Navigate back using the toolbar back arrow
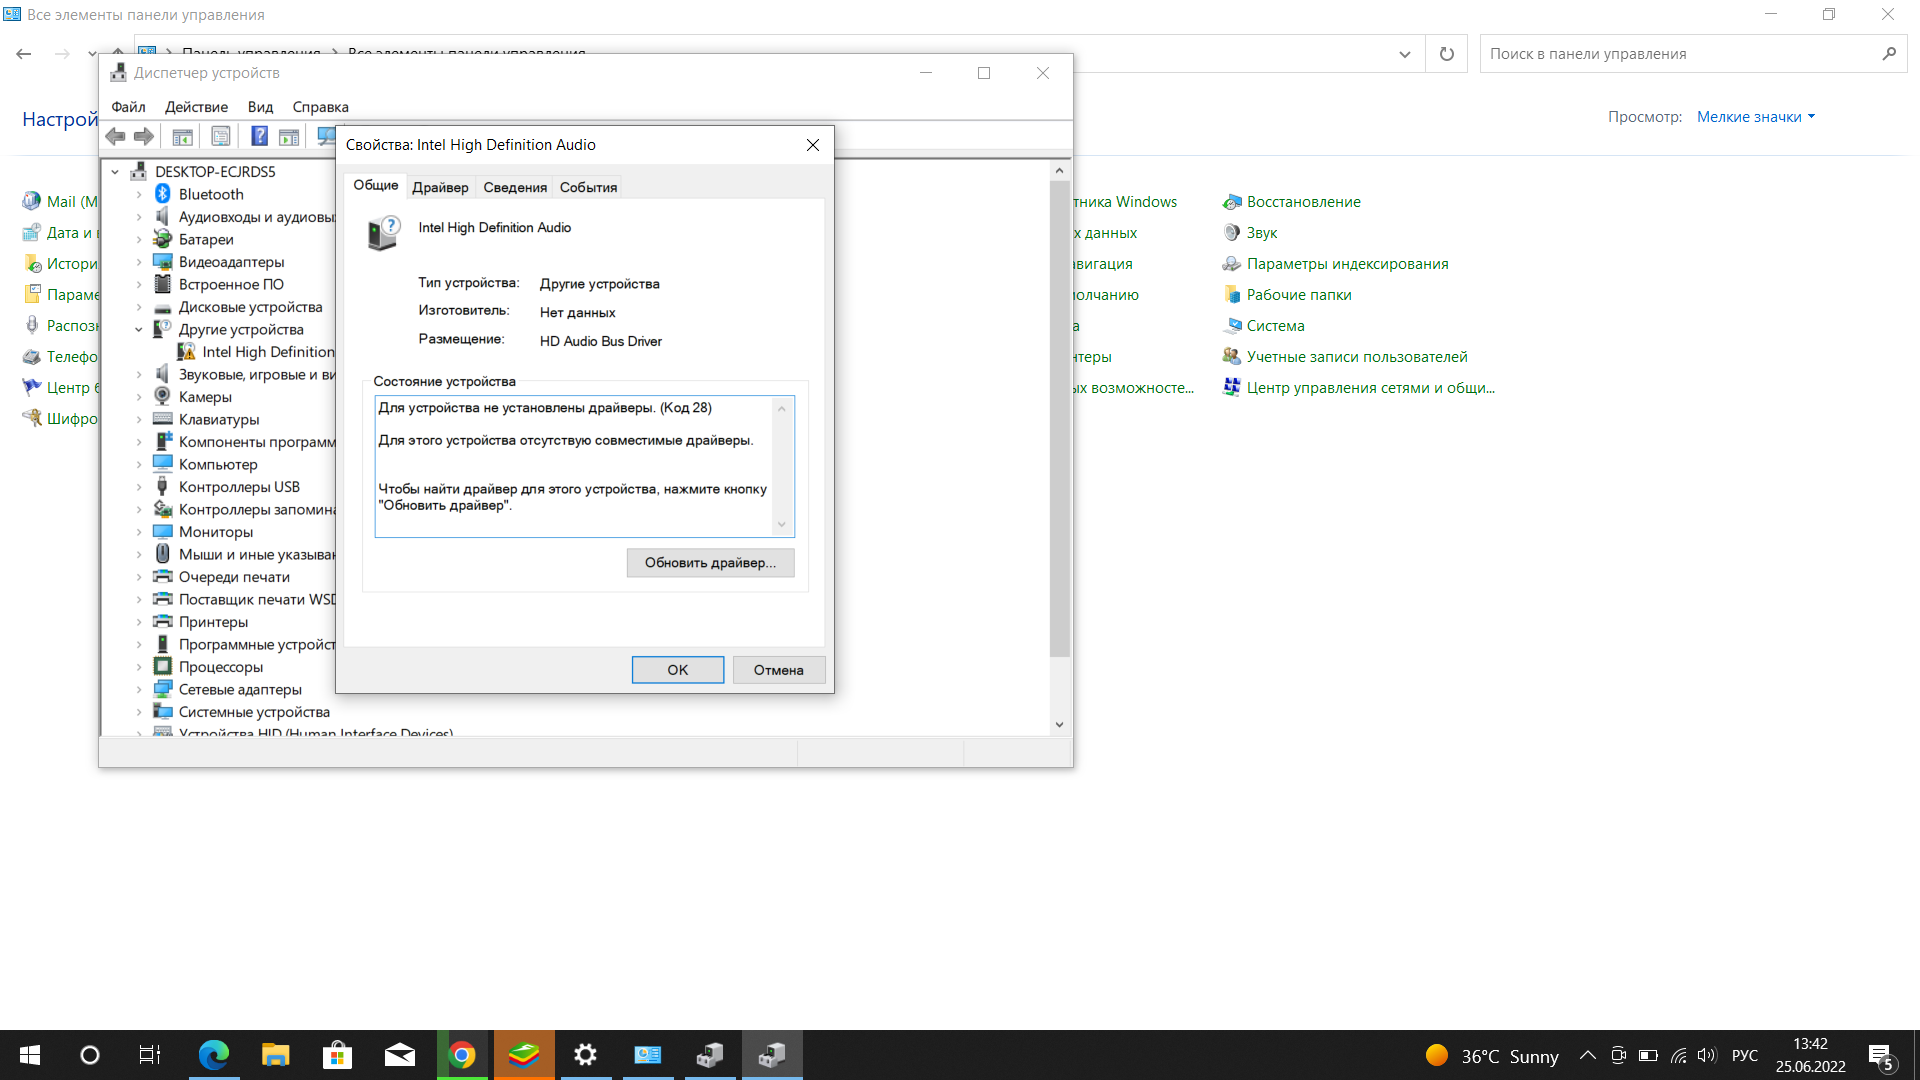The image size is (1920, 1080). (116, 136)
